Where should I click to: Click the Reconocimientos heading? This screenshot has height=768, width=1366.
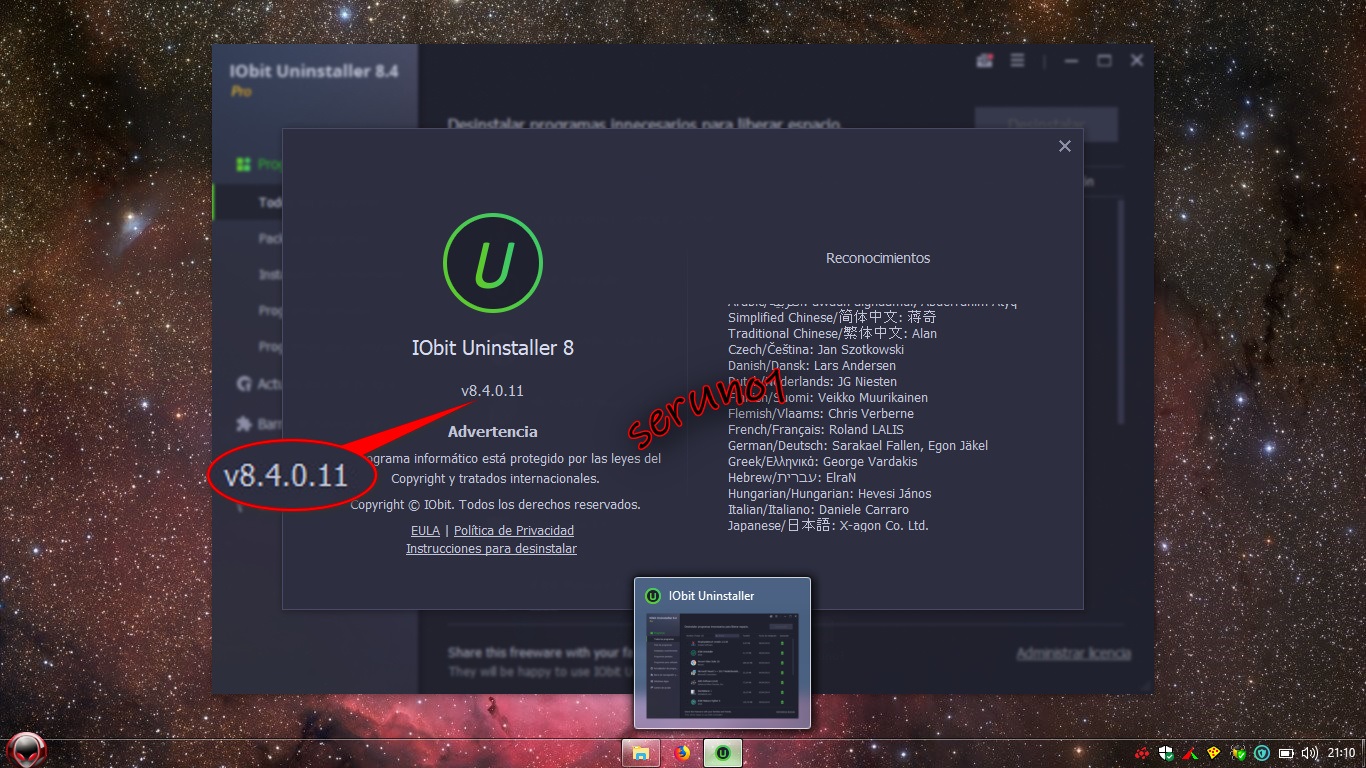tap(878, 258)
